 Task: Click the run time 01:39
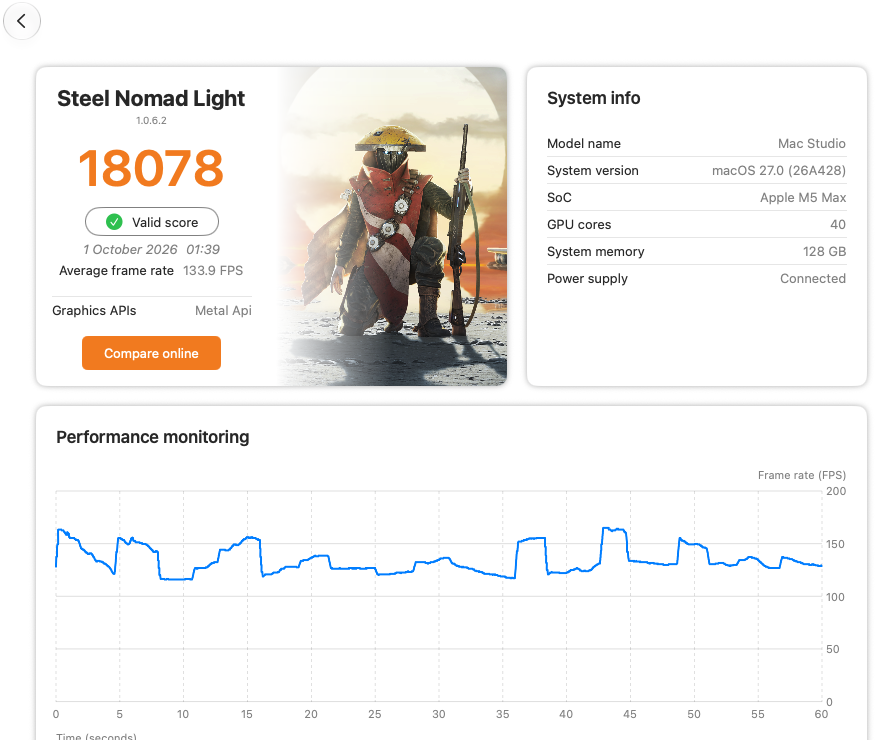click(x=203, y=249)
